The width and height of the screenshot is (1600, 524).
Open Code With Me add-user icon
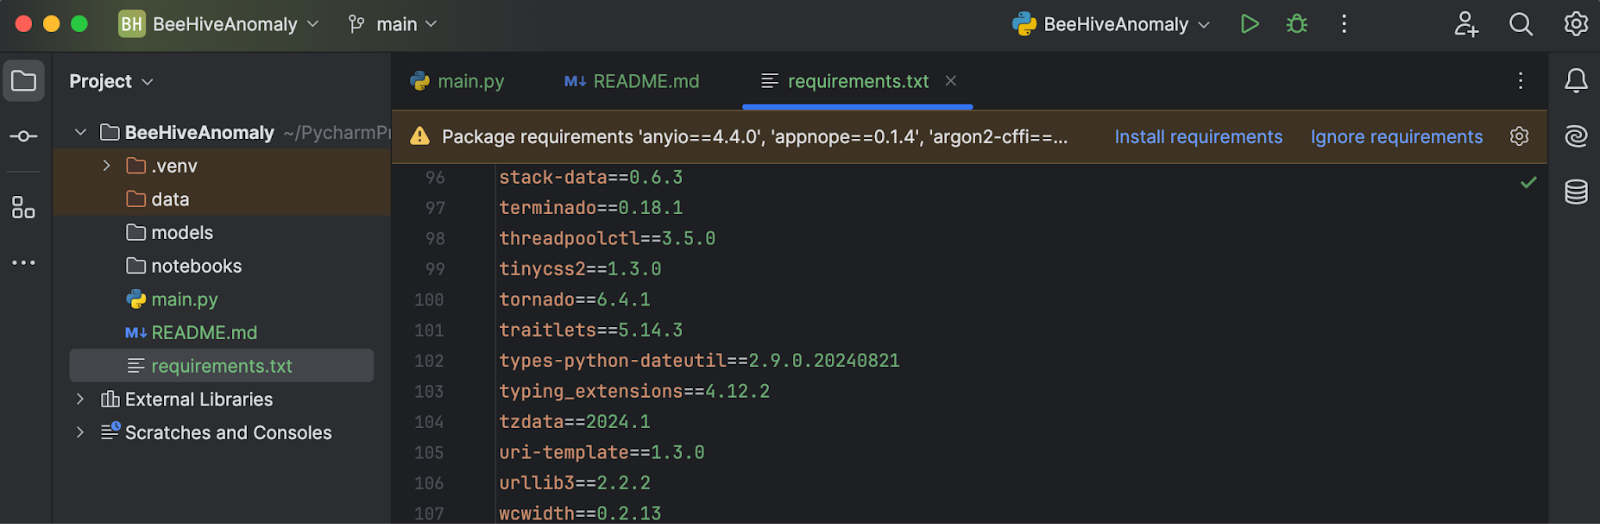point(1466,24)
